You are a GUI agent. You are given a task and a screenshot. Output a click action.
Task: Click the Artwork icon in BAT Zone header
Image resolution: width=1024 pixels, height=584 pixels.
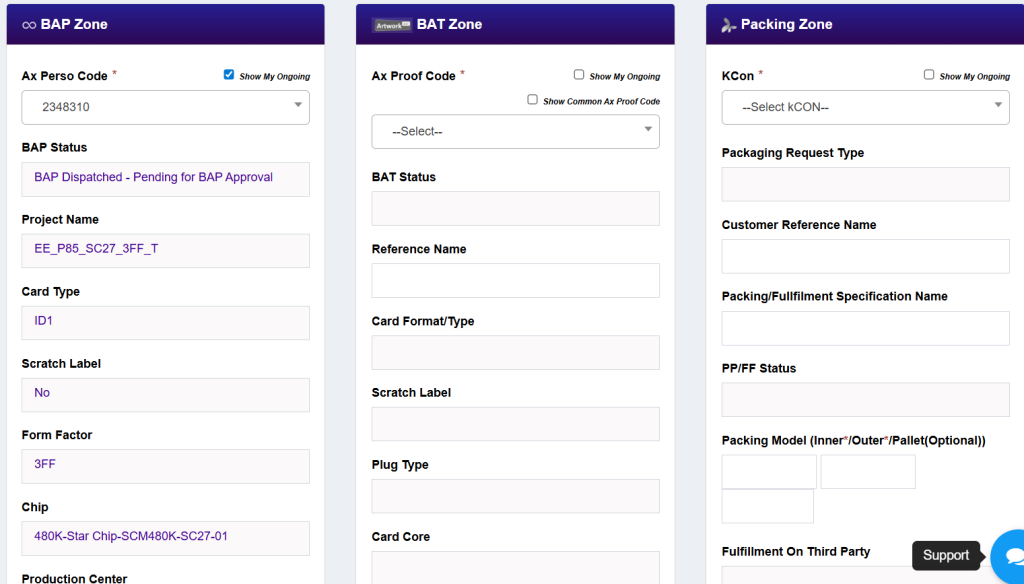(391, 25)
